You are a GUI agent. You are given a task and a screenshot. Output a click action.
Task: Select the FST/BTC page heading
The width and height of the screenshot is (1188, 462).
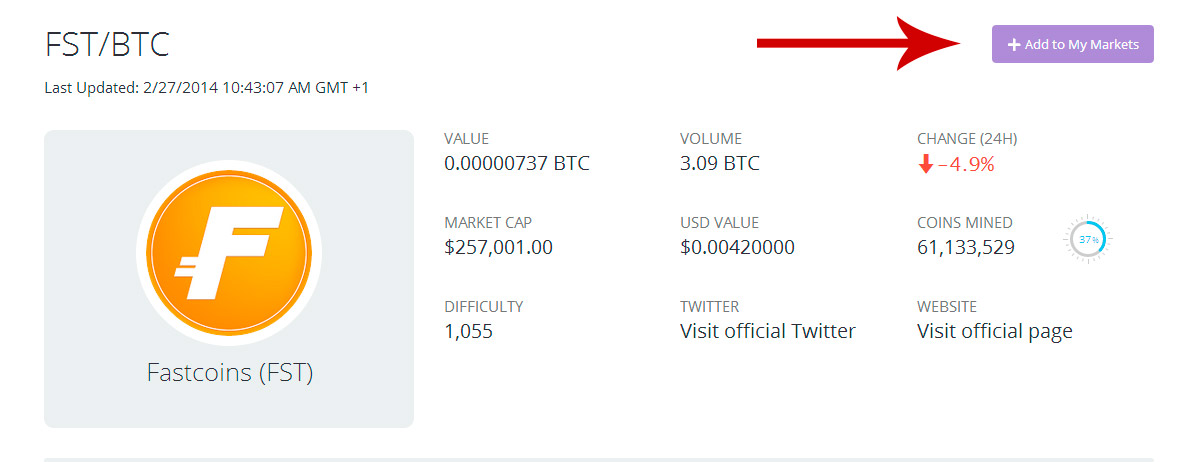(x=107, y=45)
